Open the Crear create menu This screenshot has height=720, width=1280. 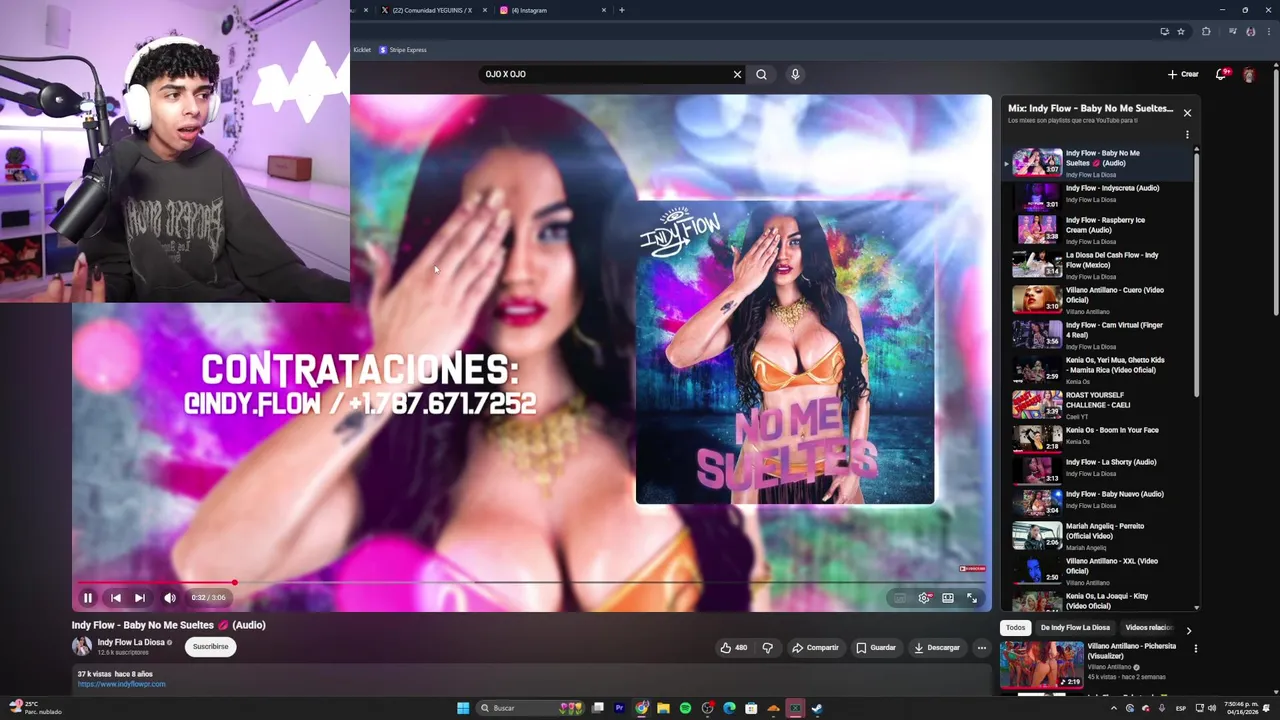click(1183, 74)
